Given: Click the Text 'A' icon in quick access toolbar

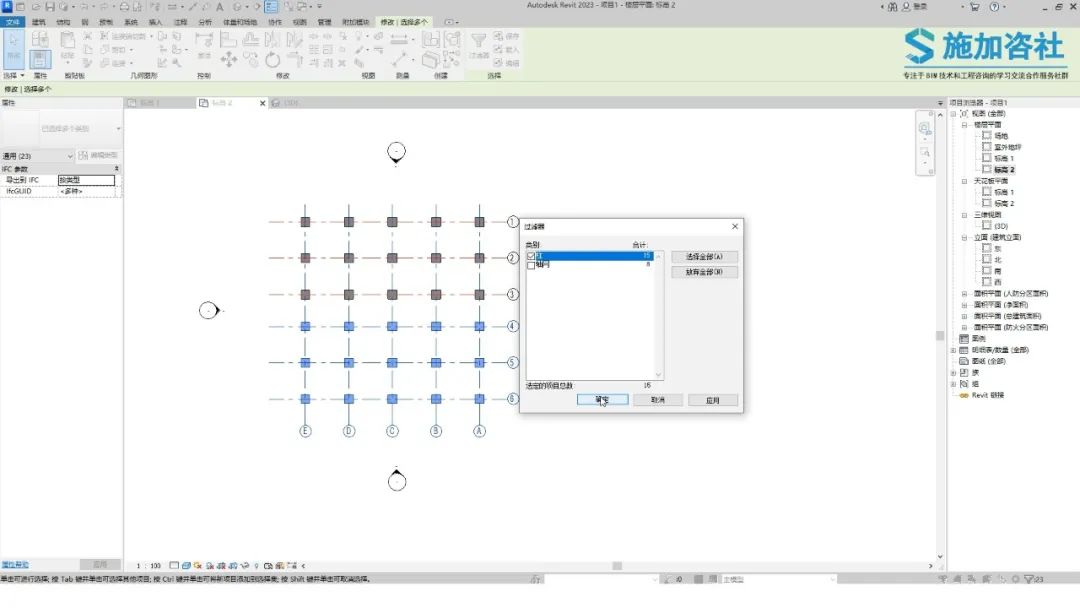Looking at the screenshot, I should click(220, 7).
